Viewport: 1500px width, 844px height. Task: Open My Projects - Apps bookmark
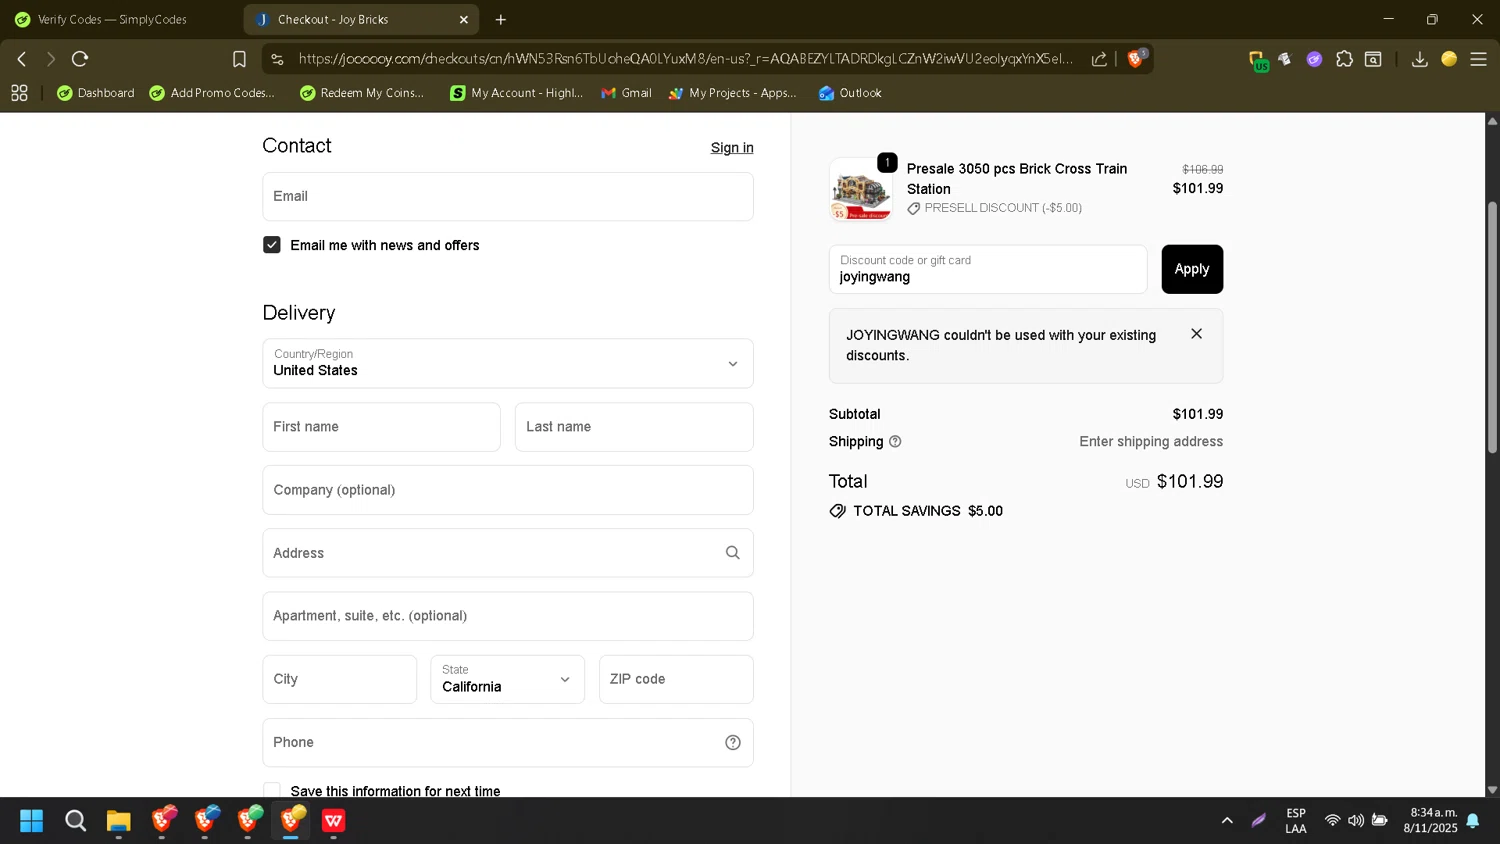(x=733, y=93)
